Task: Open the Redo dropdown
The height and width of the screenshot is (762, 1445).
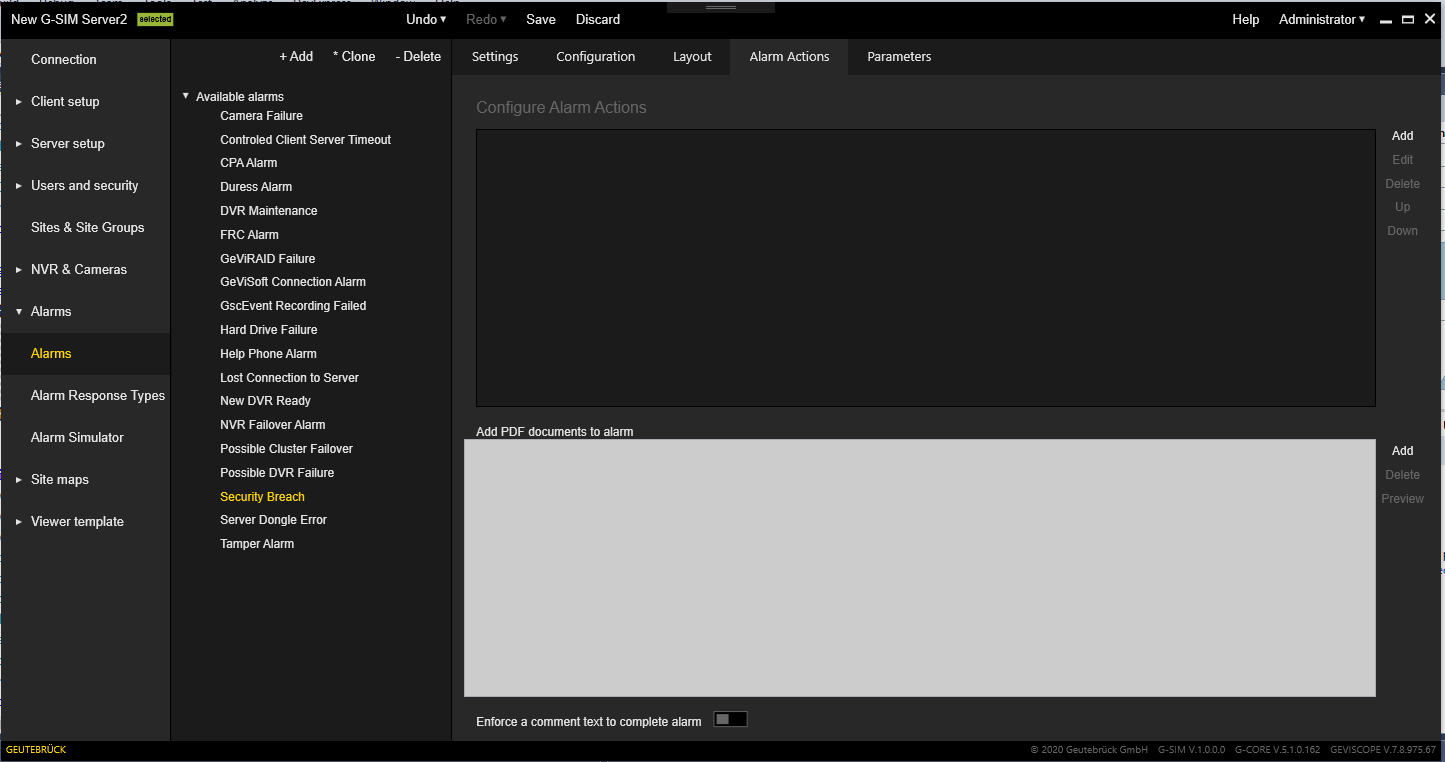Action: pyautogui.click(x=486, y=19)
